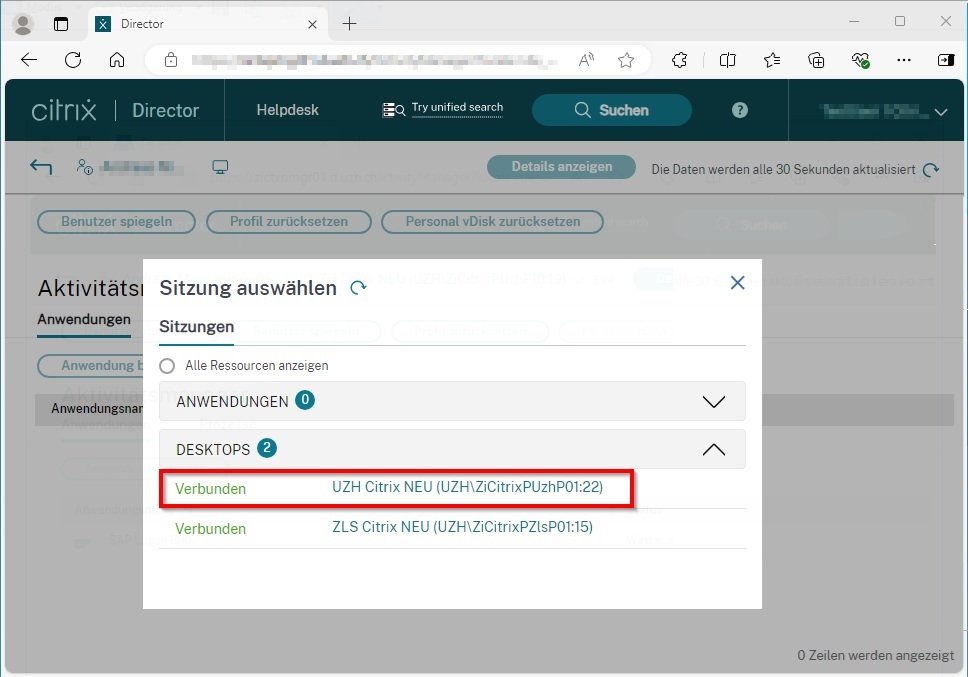Click the help question mark icon

pos(740,110)
